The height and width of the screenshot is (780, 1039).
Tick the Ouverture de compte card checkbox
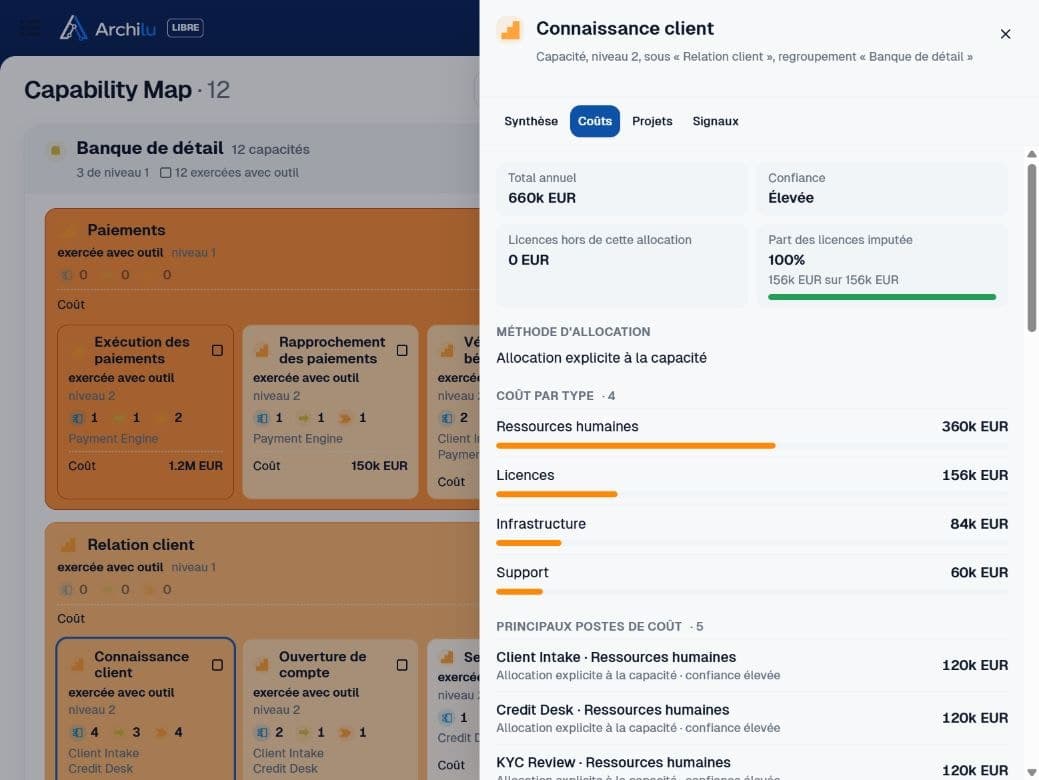click(402, 665)
